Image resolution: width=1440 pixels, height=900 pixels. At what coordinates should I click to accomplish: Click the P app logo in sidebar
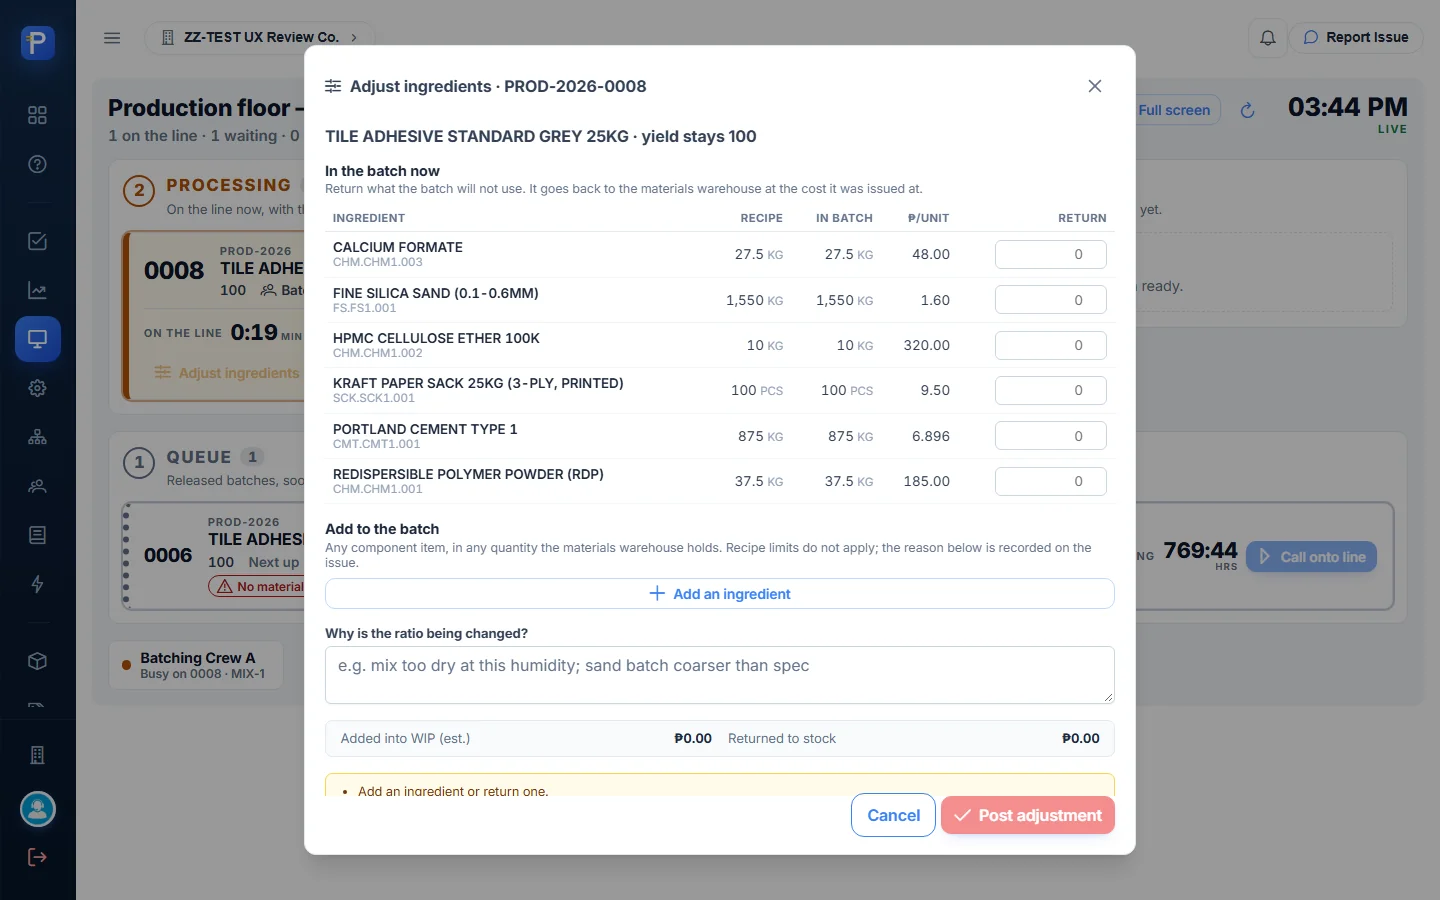(x=37, y=43)
